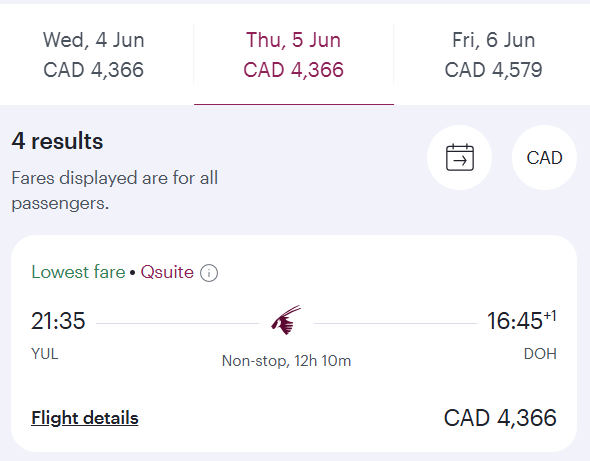Open the Flight details link
The width and height of the screenshot is (590, 461).
click(x=85, y=418)
